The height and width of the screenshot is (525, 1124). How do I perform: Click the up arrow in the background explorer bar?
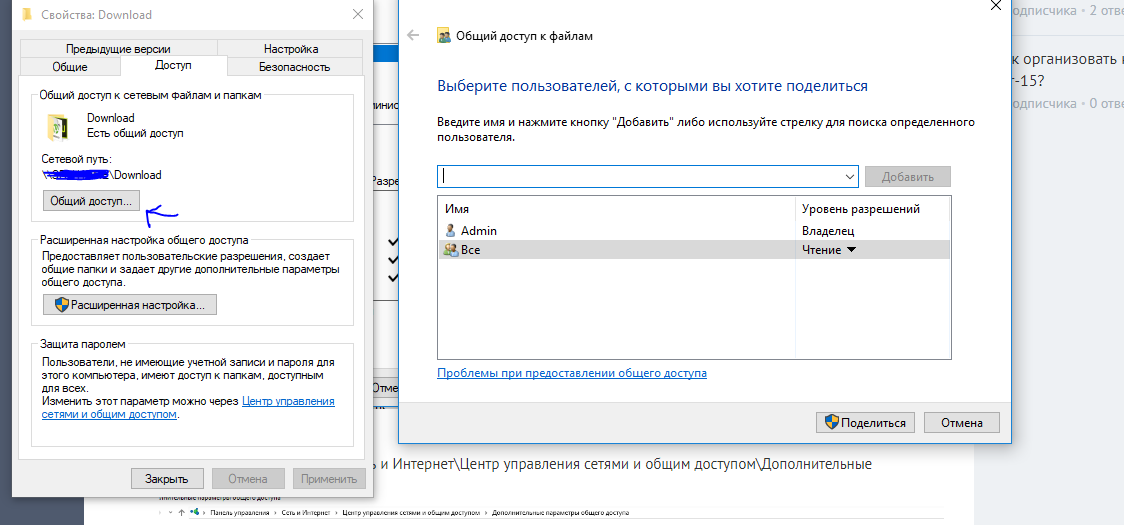179,514
